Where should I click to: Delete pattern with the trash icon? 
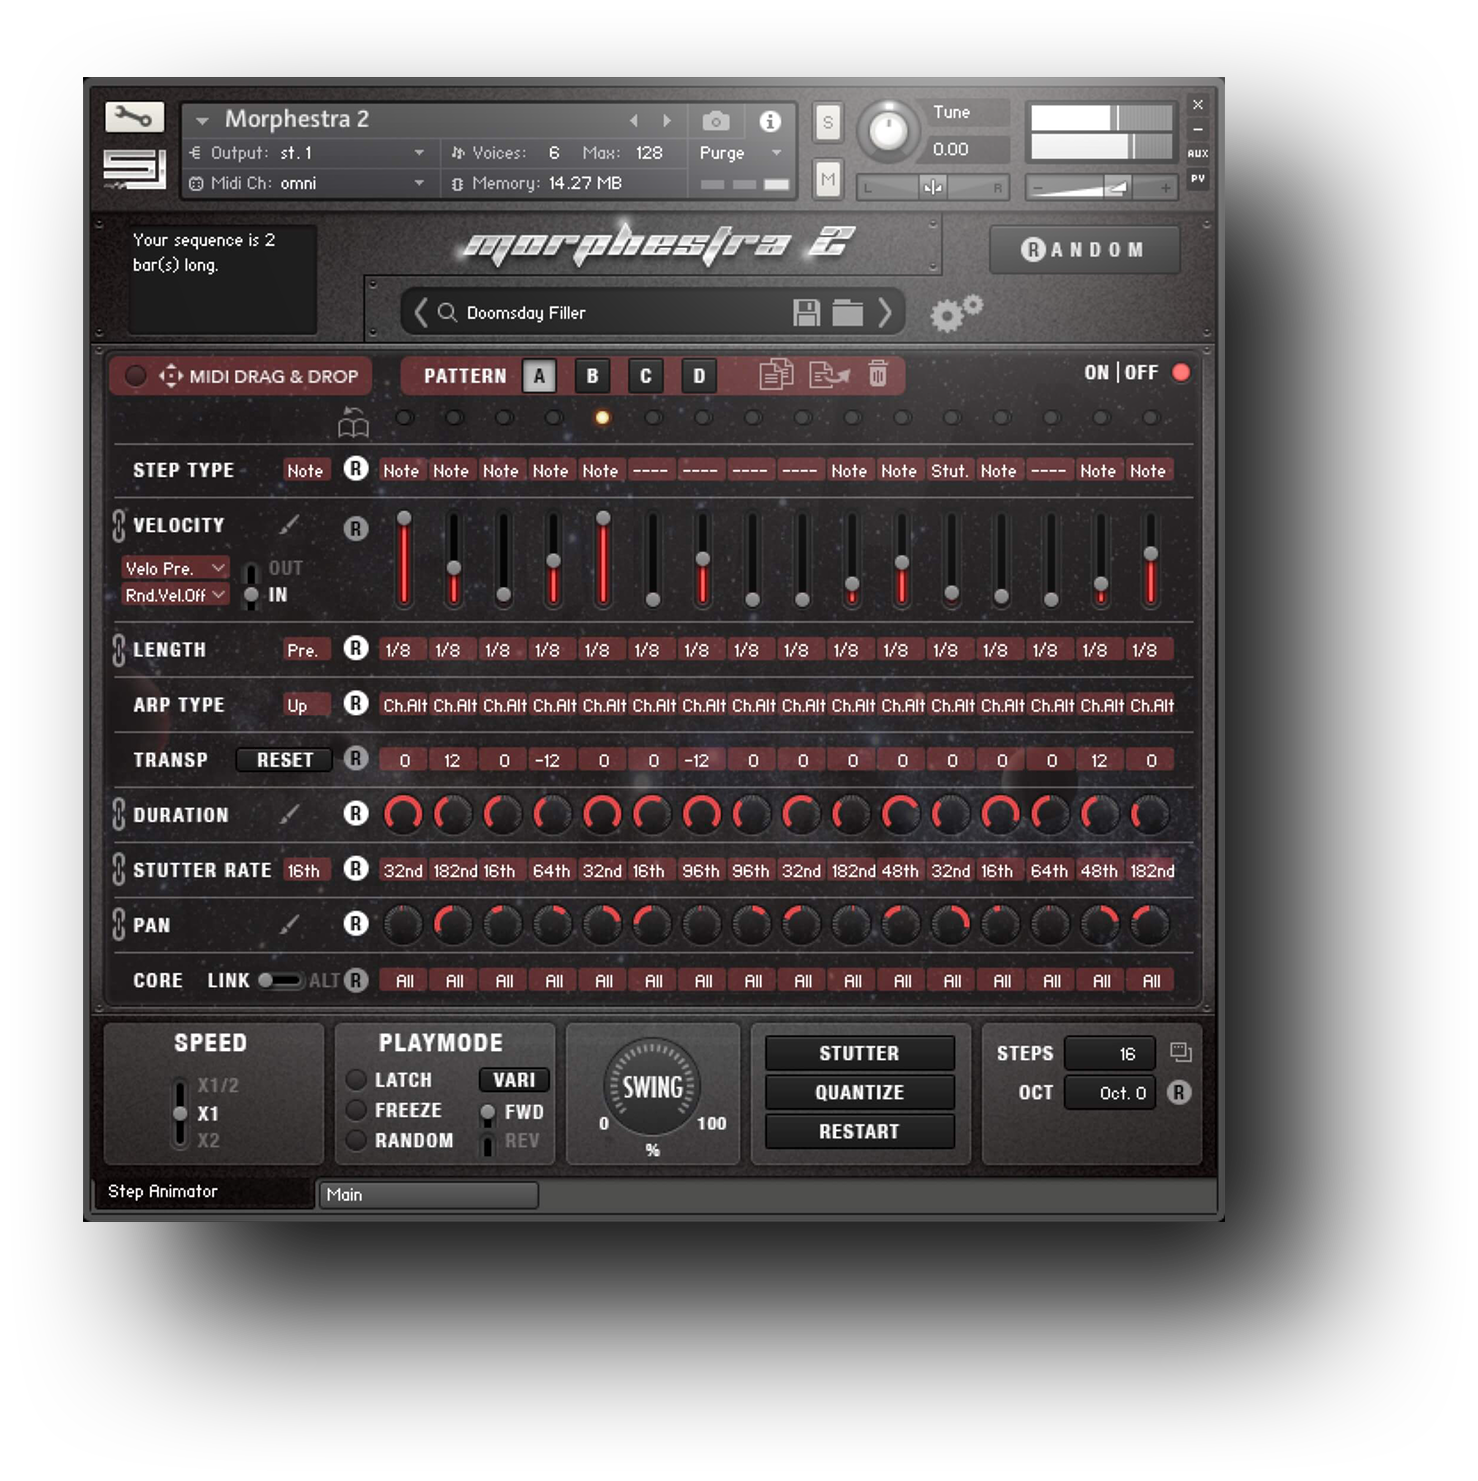tap(878, 375)
